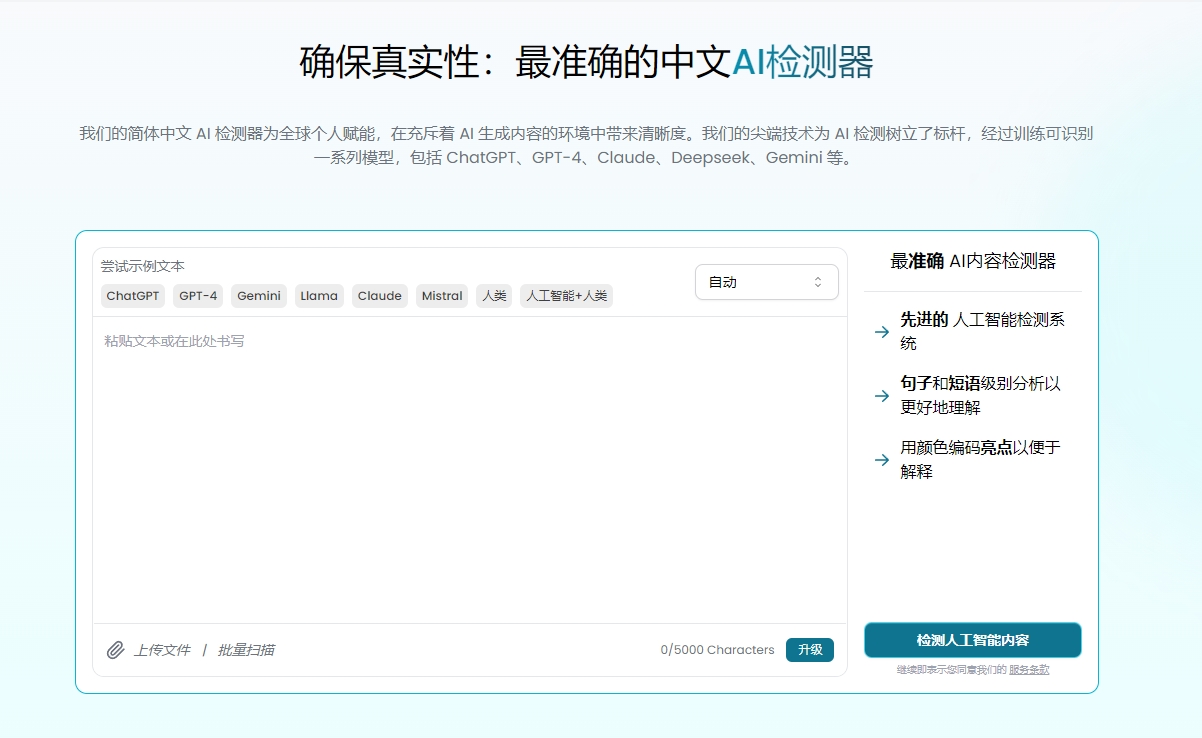This screenshot has width=1202, height=738.
Task: Choose the GPT-4 sample text chip
Action: coord(198,296)
